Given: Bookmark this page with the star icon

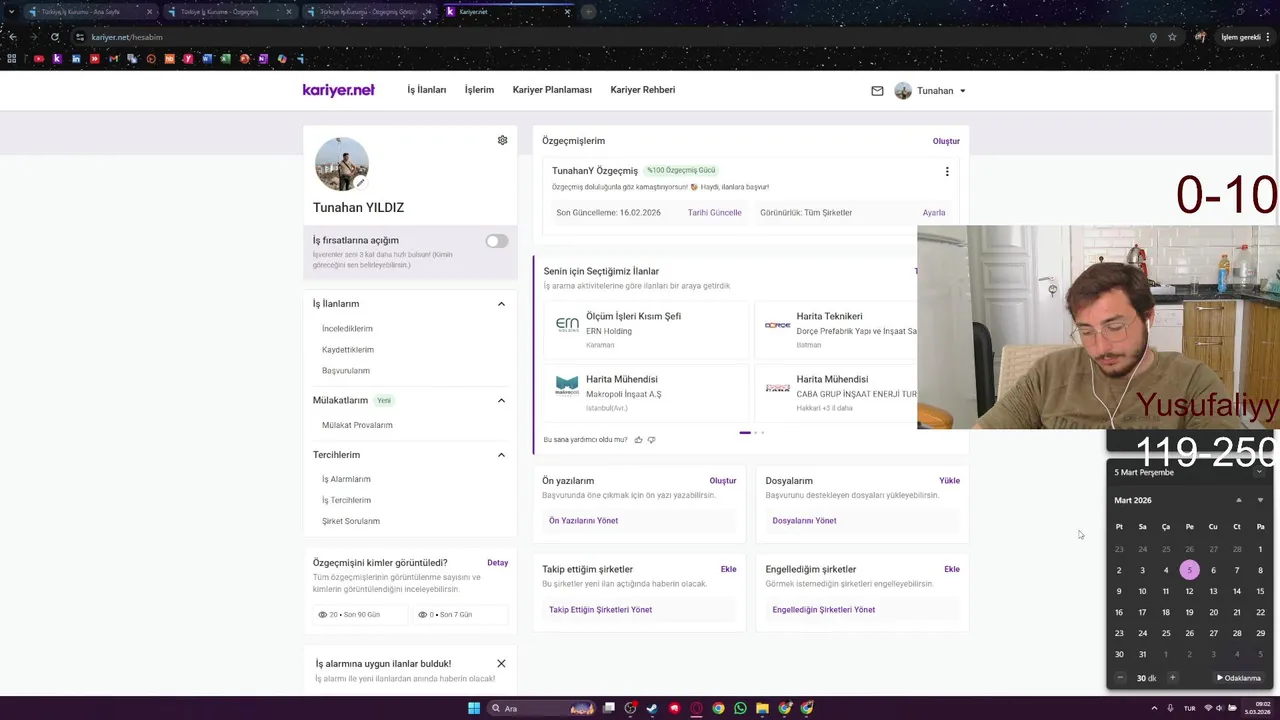Looking at the screenshot, I should 1172,37.
